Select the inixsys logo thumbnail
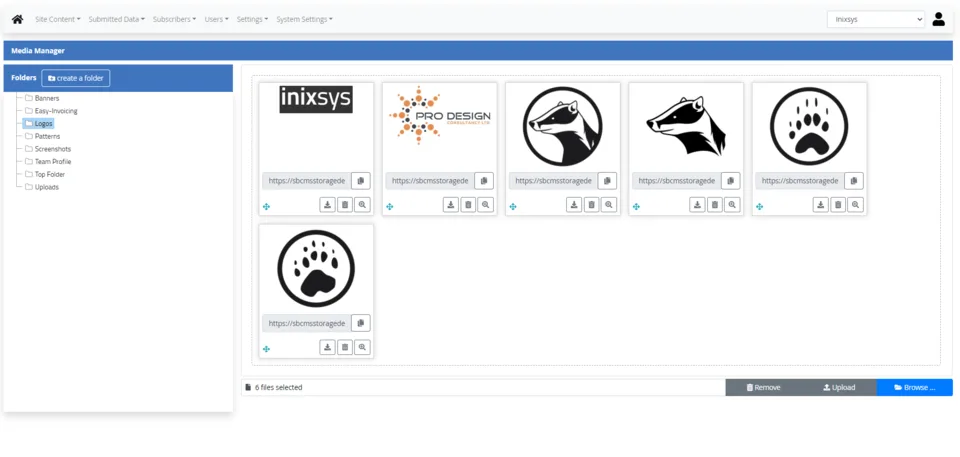 pyautogui.click(x=316, y=99)
